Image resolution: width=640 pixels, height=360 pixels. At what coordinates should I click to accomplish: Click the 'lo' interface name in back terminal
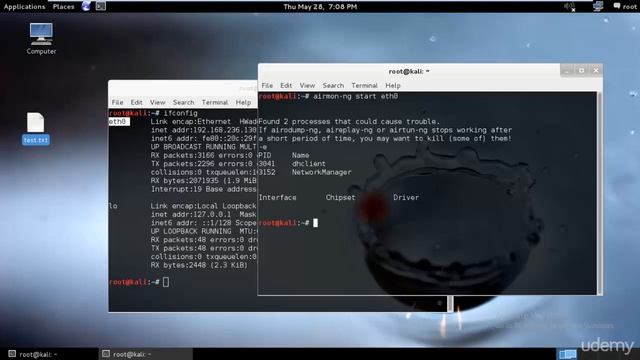tap(113, 206)
